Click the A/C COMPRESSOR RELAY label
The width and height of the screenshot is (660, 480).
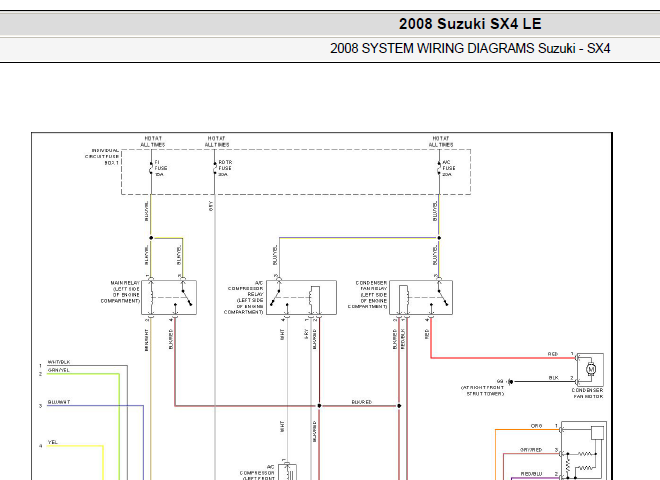[244, 298]
